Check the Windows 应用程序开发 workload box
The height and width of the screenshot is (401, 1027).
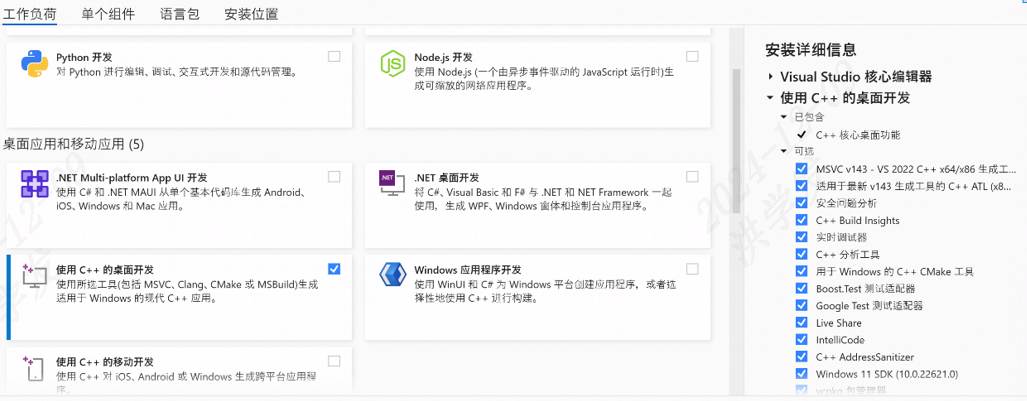click(692, 269)
